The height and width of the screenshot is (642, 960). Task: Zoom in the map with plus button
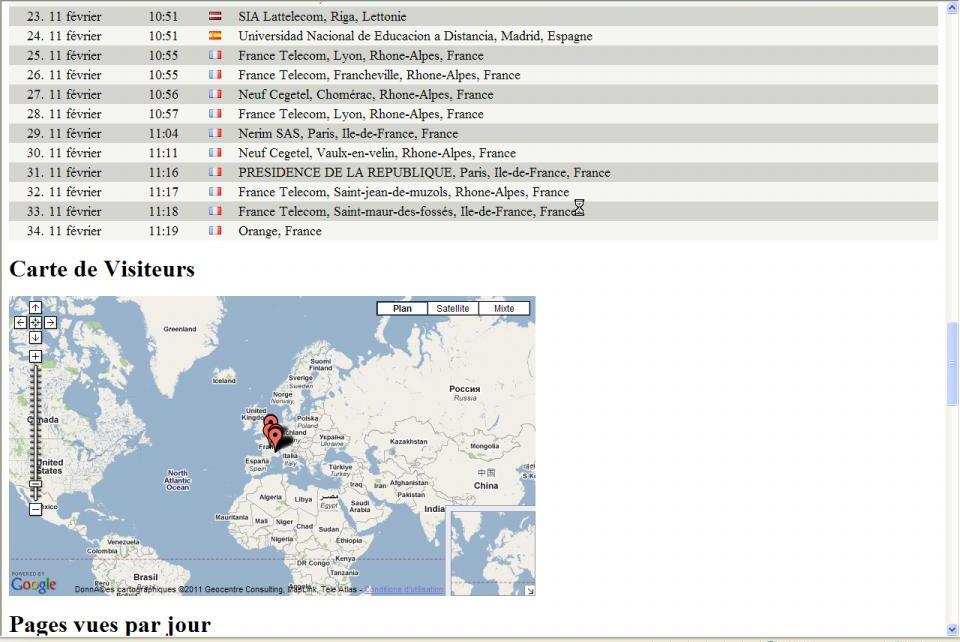[x=36, y=356]
